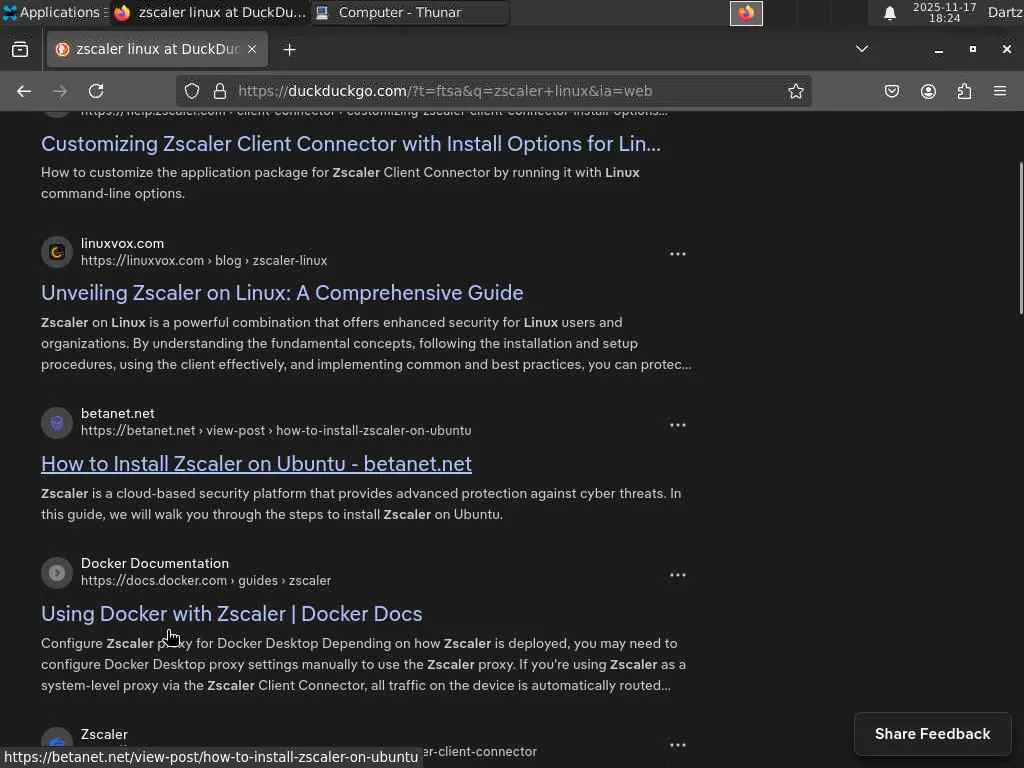Switch to Computer - Thunar taskbar window
The height and width of the screenshot is (768, 1024).
(x=410, y=12)
